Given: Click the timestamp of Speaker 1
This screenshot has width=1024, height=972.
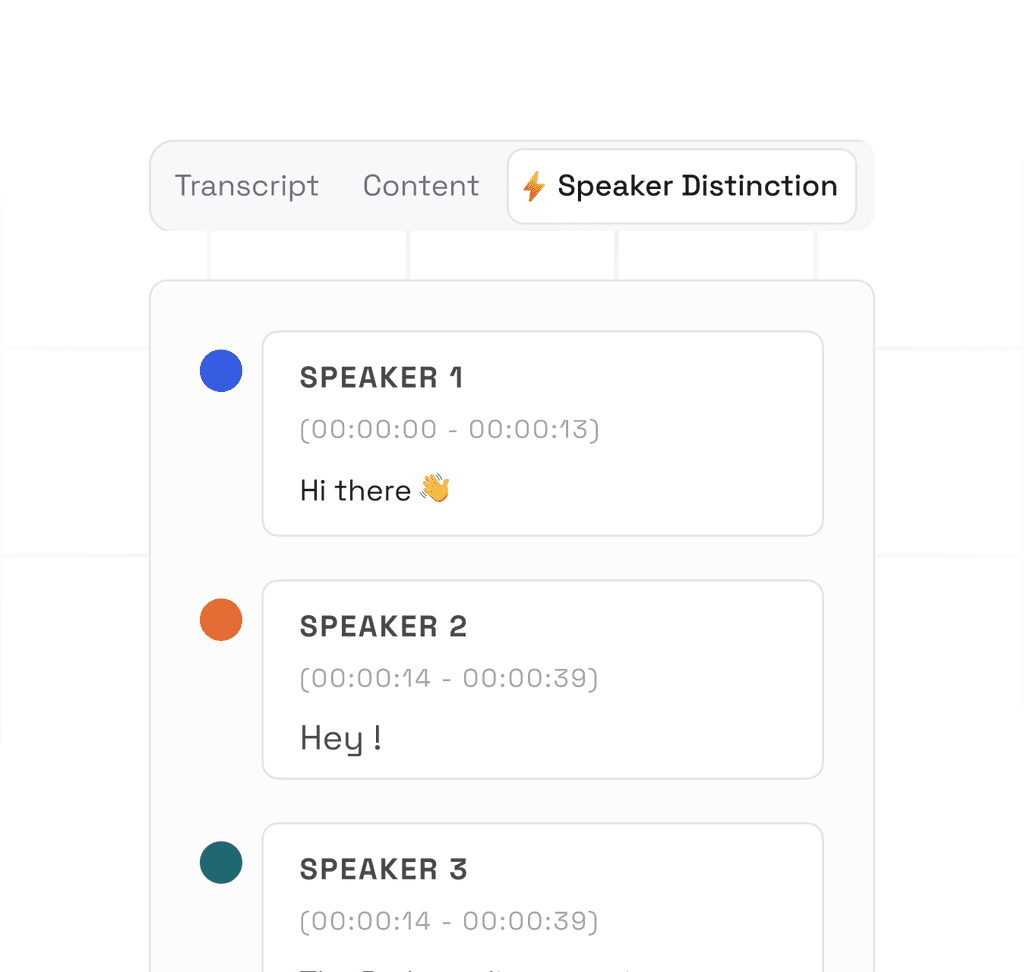Looking at the screenshot, I should (x=449, y=428).
